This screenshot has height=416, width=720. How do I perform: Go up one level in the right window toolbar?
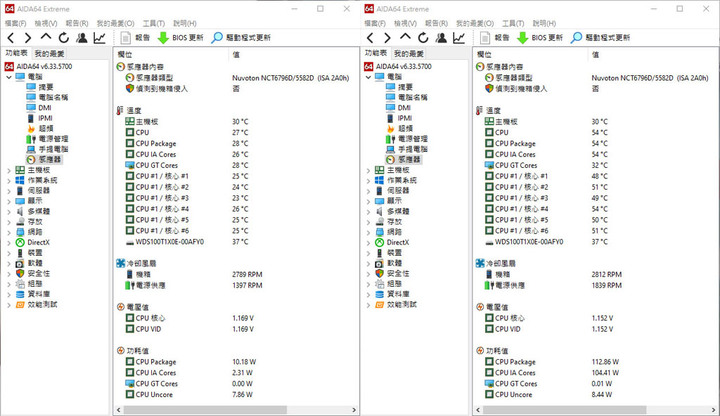pos(405,37)
